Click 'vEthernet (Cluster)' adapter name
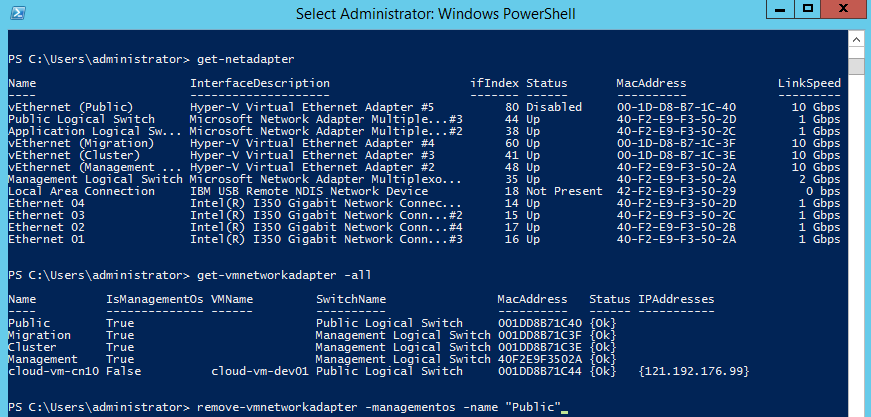The width and height of the screenshot is (871, 417). pyautogui.click(x=74, y=155)
